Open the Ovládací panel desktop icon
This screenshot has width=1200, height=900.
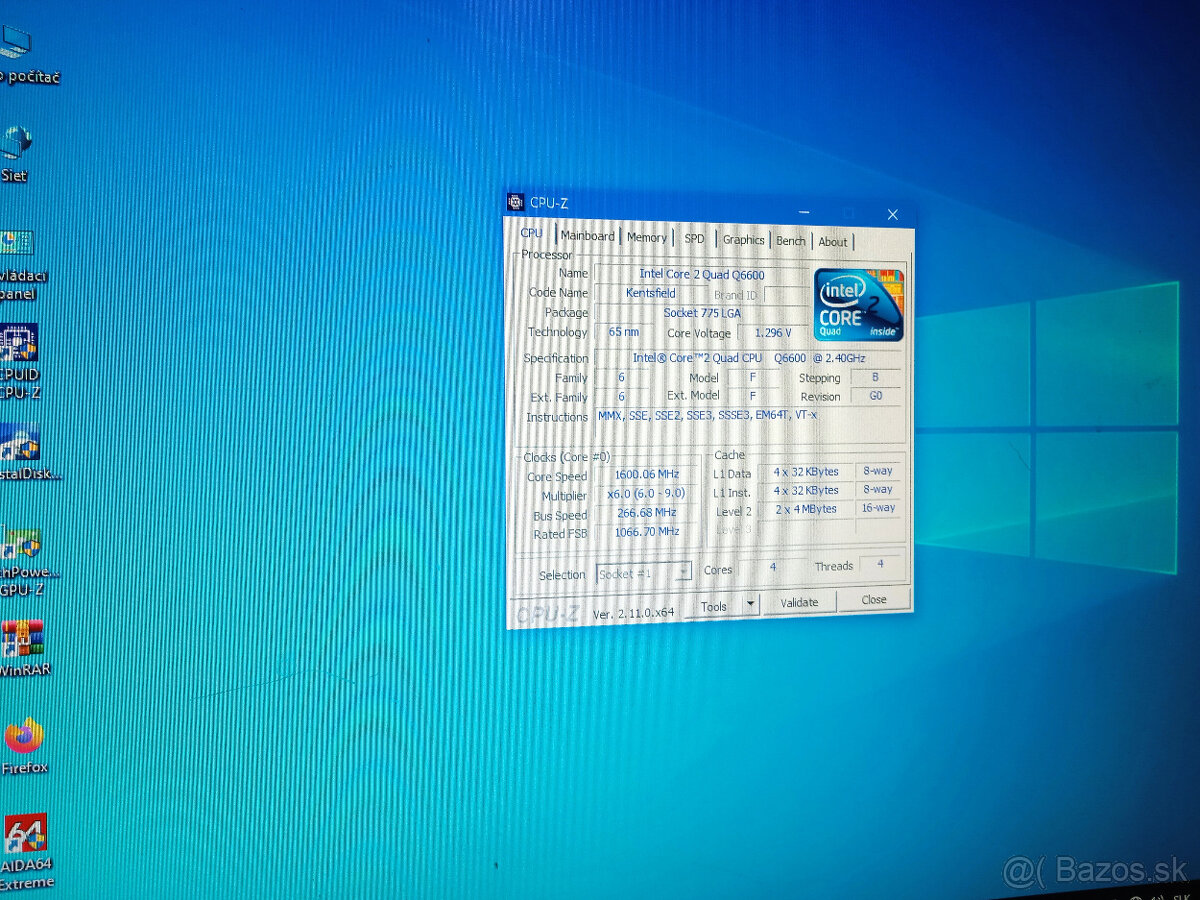pyautogui.click(x=20, y=265)
